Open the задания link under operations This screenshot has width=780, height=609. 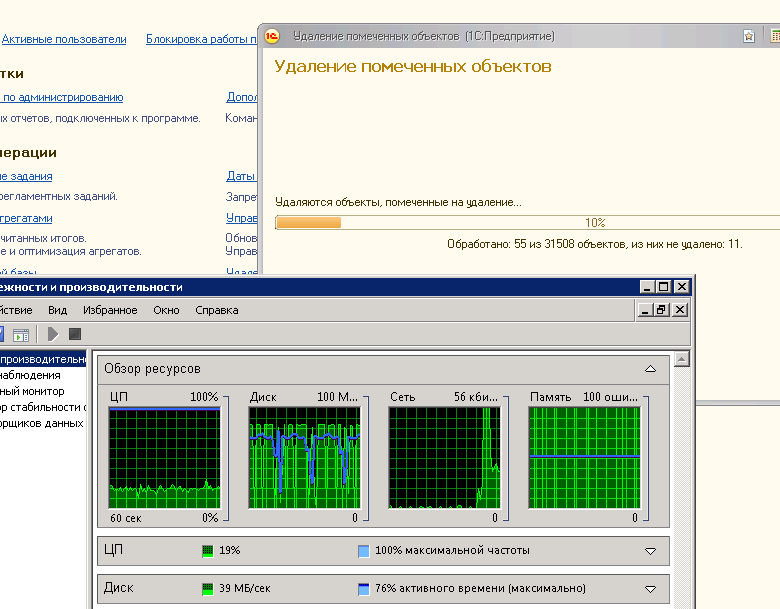tap(26, 176)
